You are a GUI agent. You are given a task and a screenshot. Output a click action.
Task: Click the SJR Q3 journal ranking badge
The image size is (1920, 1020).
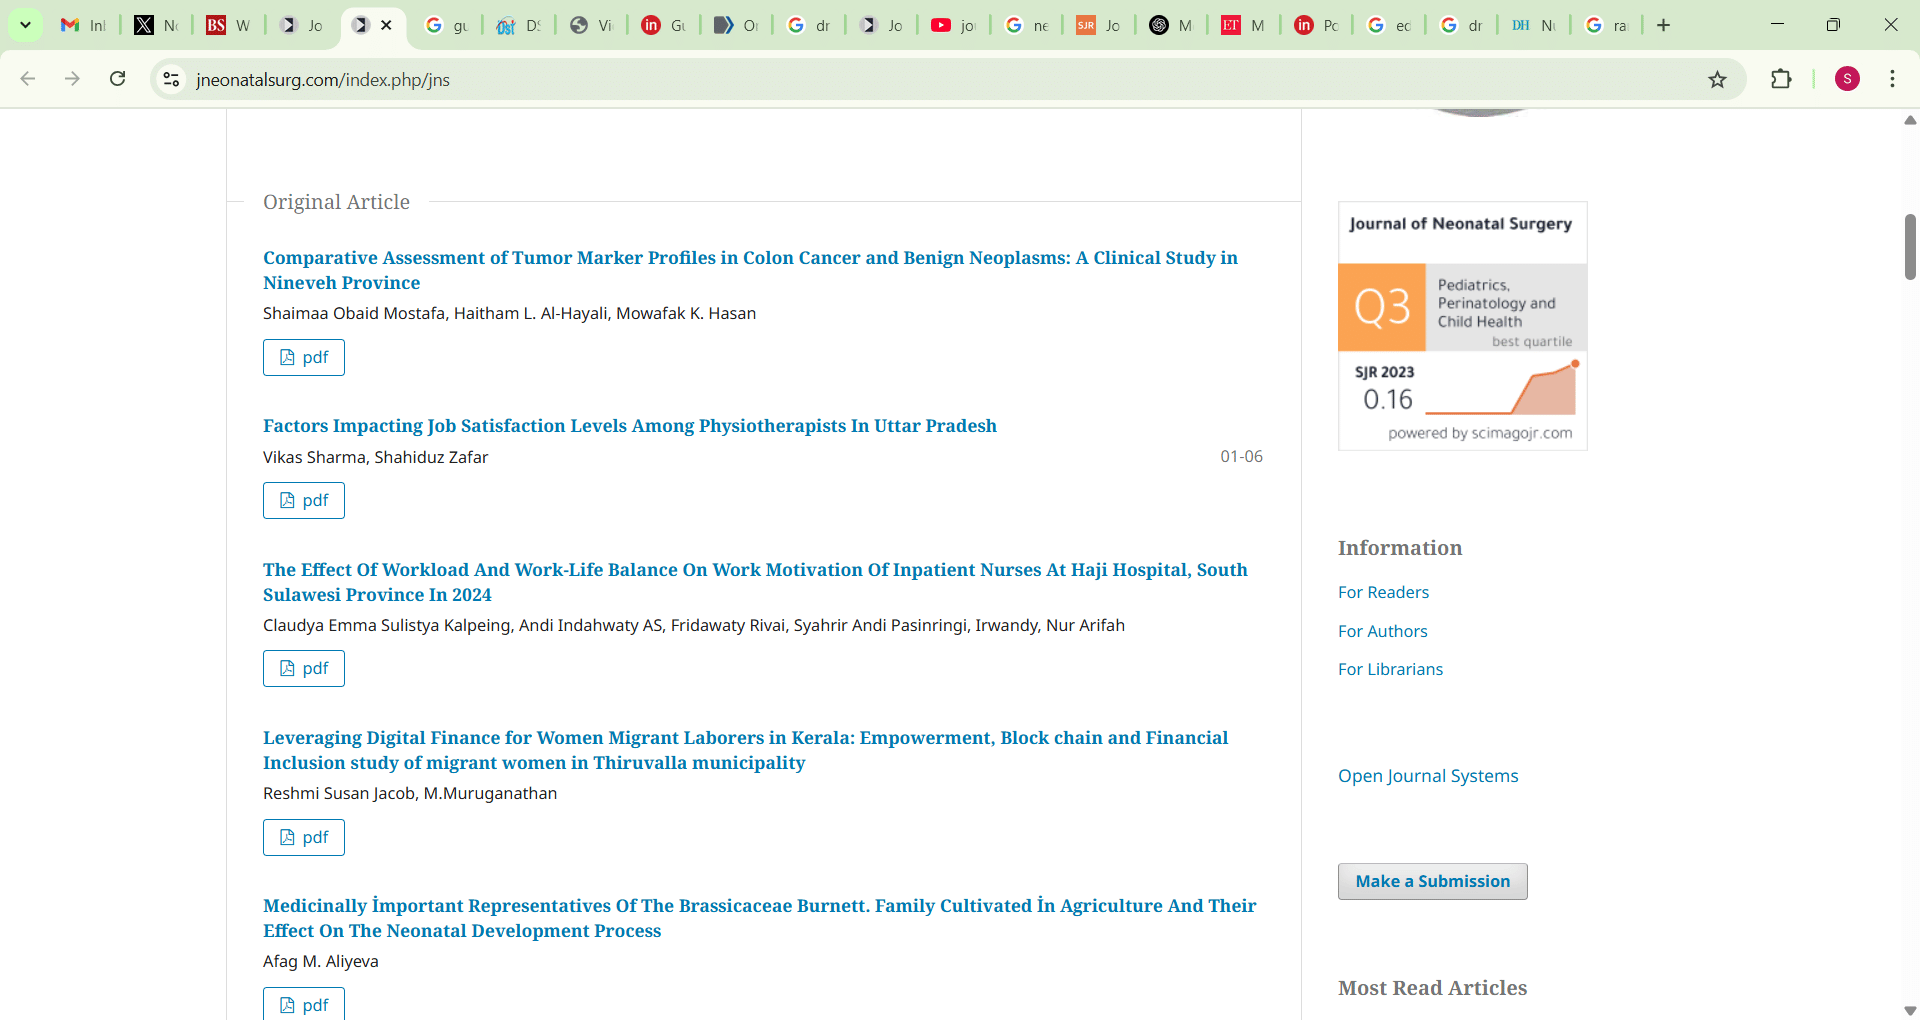point(1462,326)
